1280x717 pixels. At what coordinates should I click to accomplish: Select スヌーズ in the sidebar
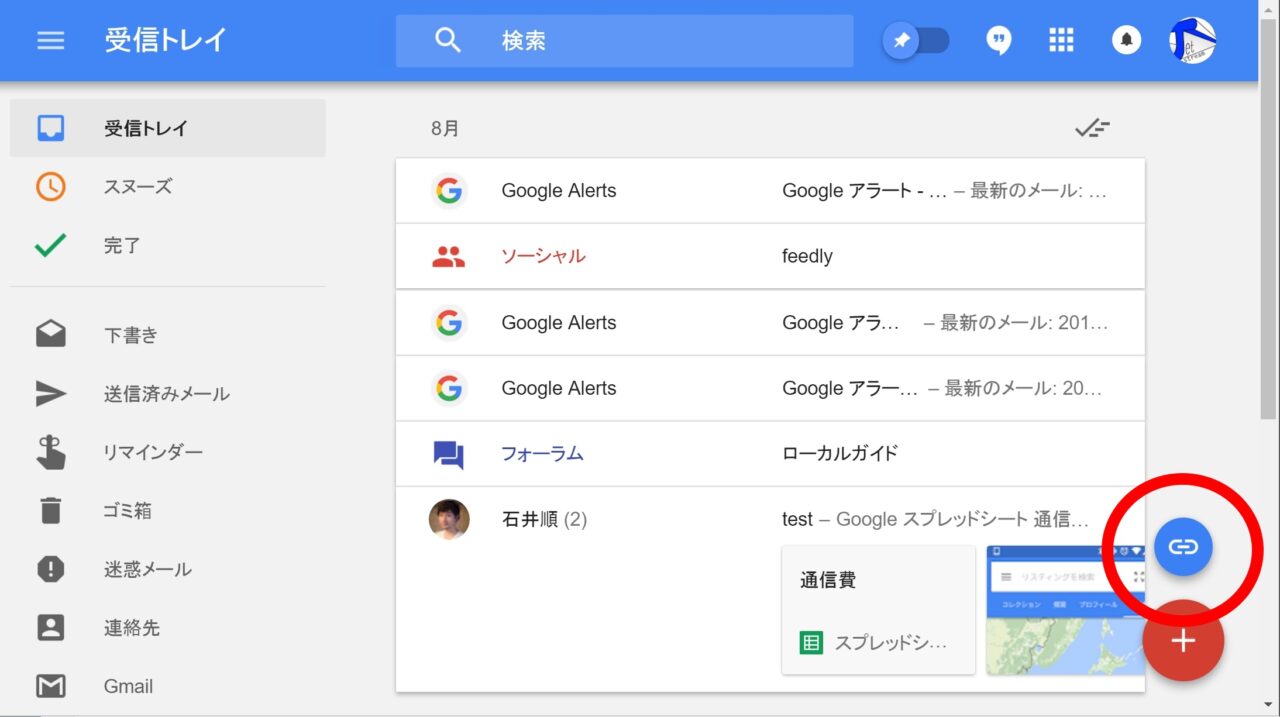pyautogui.click(x=137, y=187)
